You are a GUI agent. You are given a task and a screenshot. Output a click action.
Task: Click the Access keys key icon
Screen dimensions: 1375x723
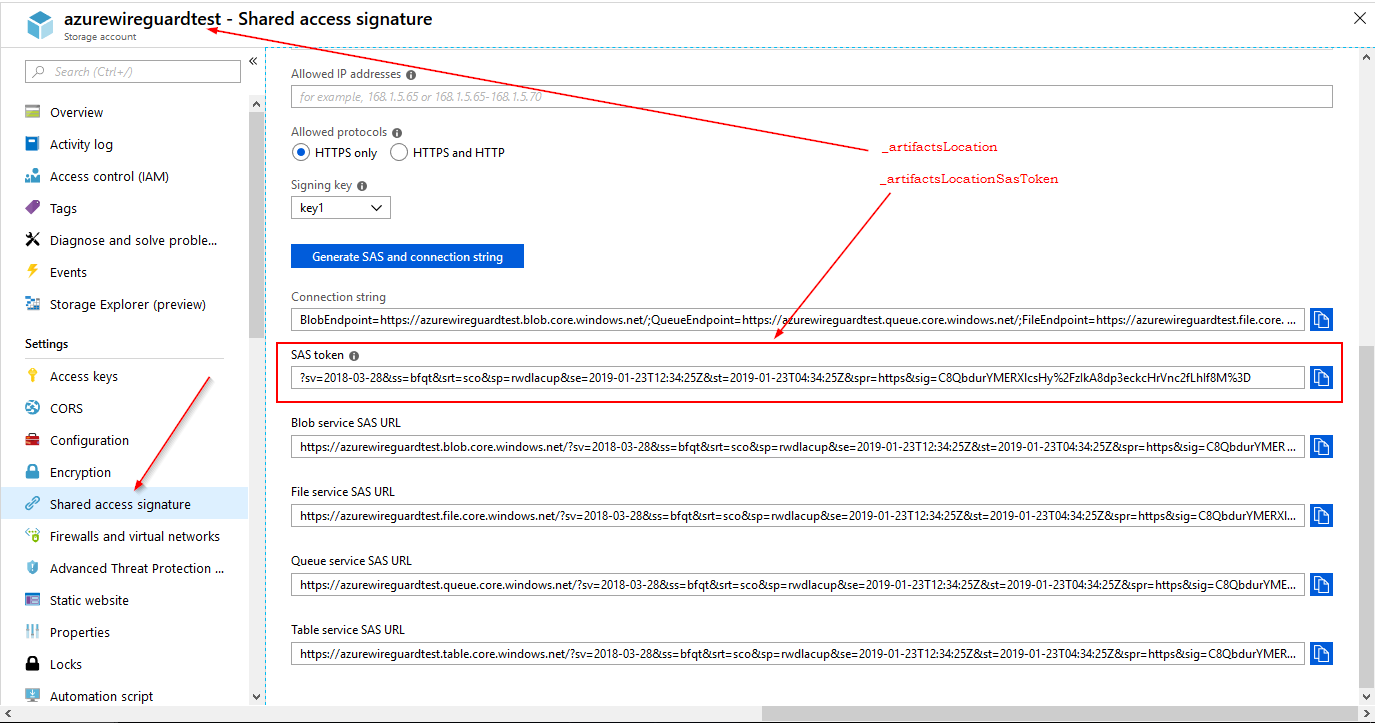(x=32, y=376)
